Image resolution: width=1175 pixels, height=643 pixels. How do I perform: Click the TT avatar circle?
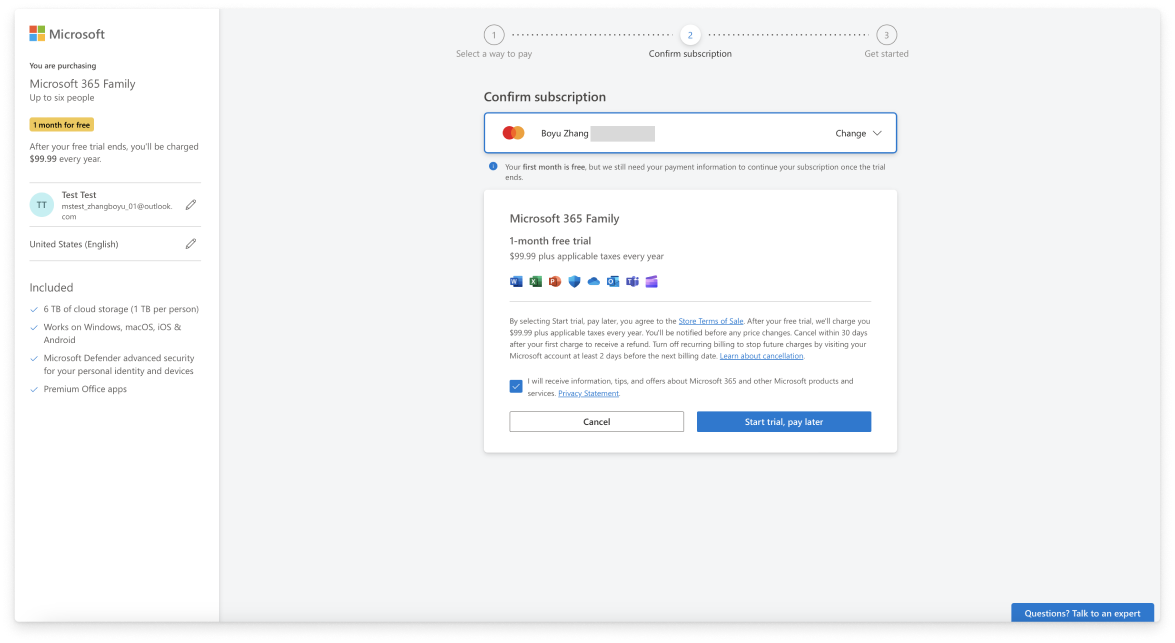click(x=42, y=205)
